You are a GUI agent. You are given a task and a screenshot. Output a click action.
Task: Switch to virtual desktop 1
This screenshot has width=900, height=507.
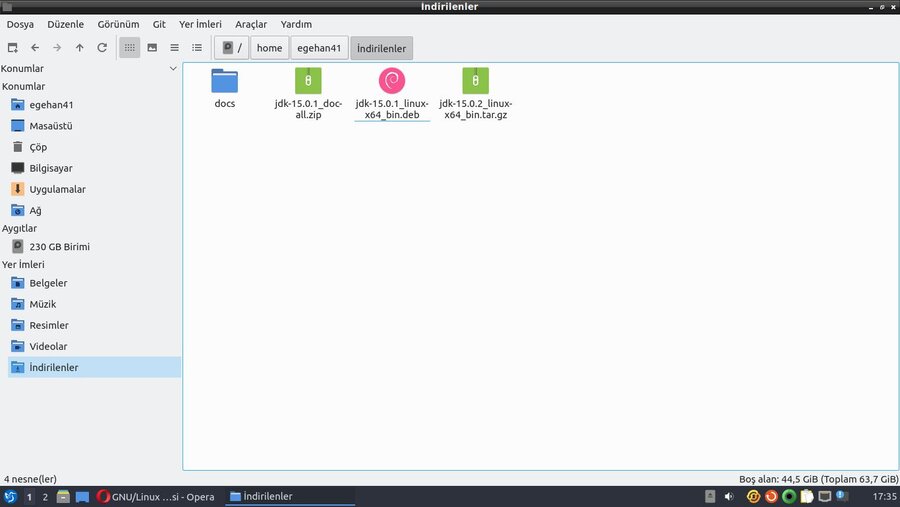(29, 497)
